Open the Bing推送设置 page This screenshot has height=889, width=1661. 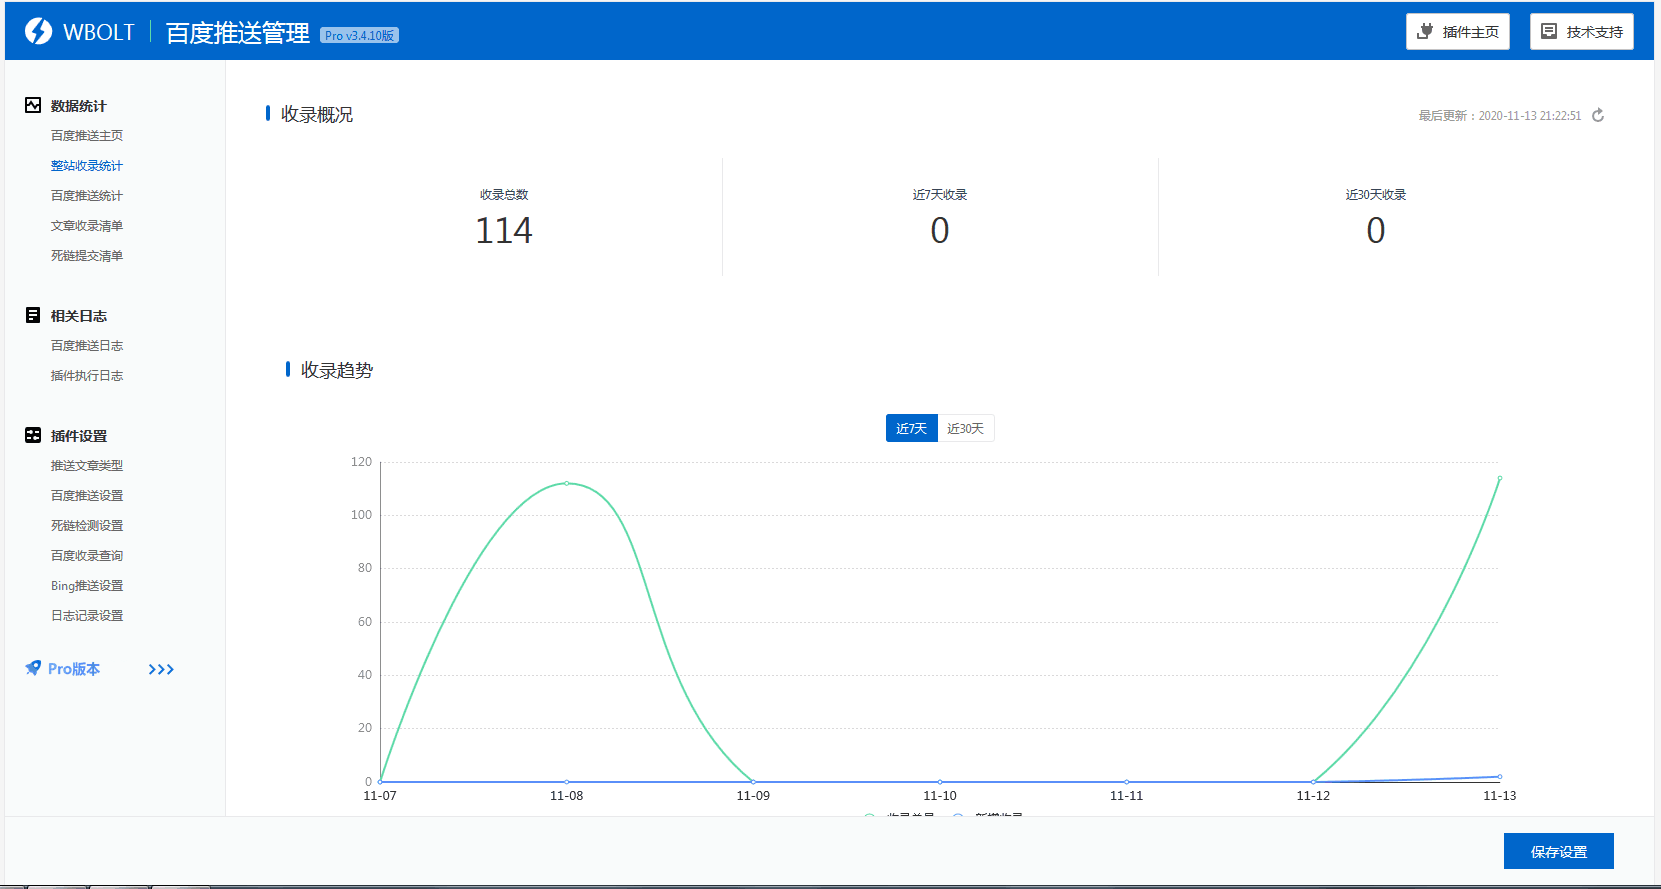coord(87,586)
